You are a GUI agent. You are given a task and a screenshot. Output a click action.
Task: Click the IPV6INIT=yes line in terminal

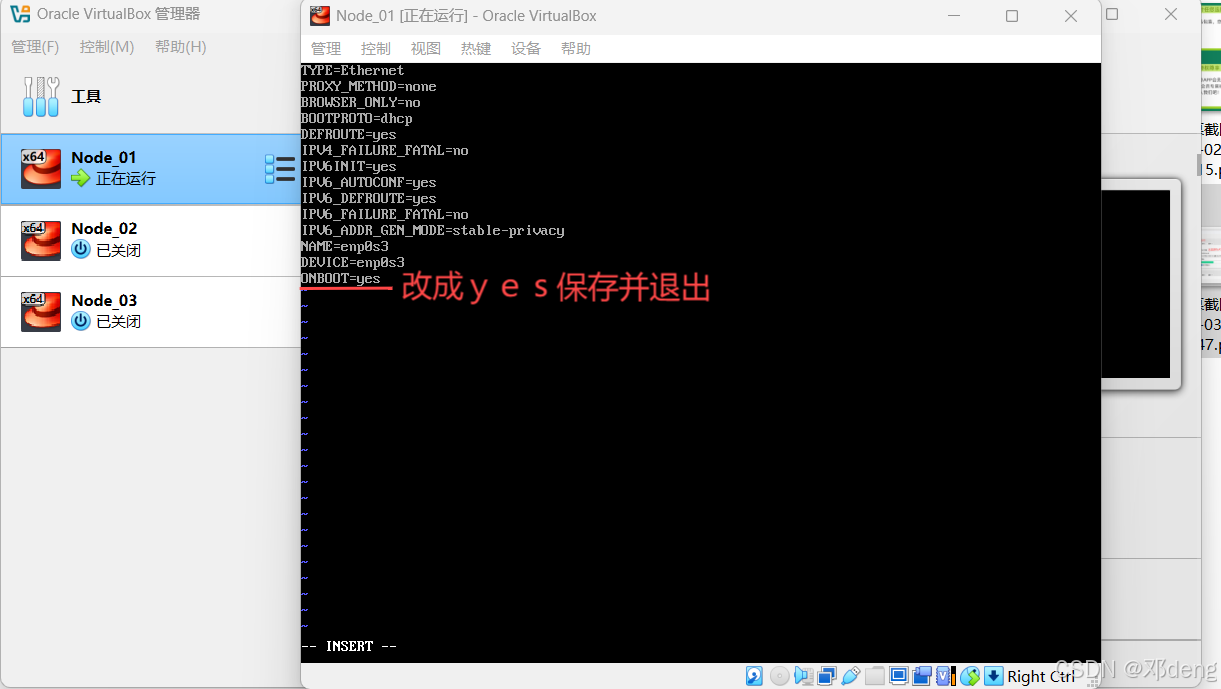coord(349,166)
